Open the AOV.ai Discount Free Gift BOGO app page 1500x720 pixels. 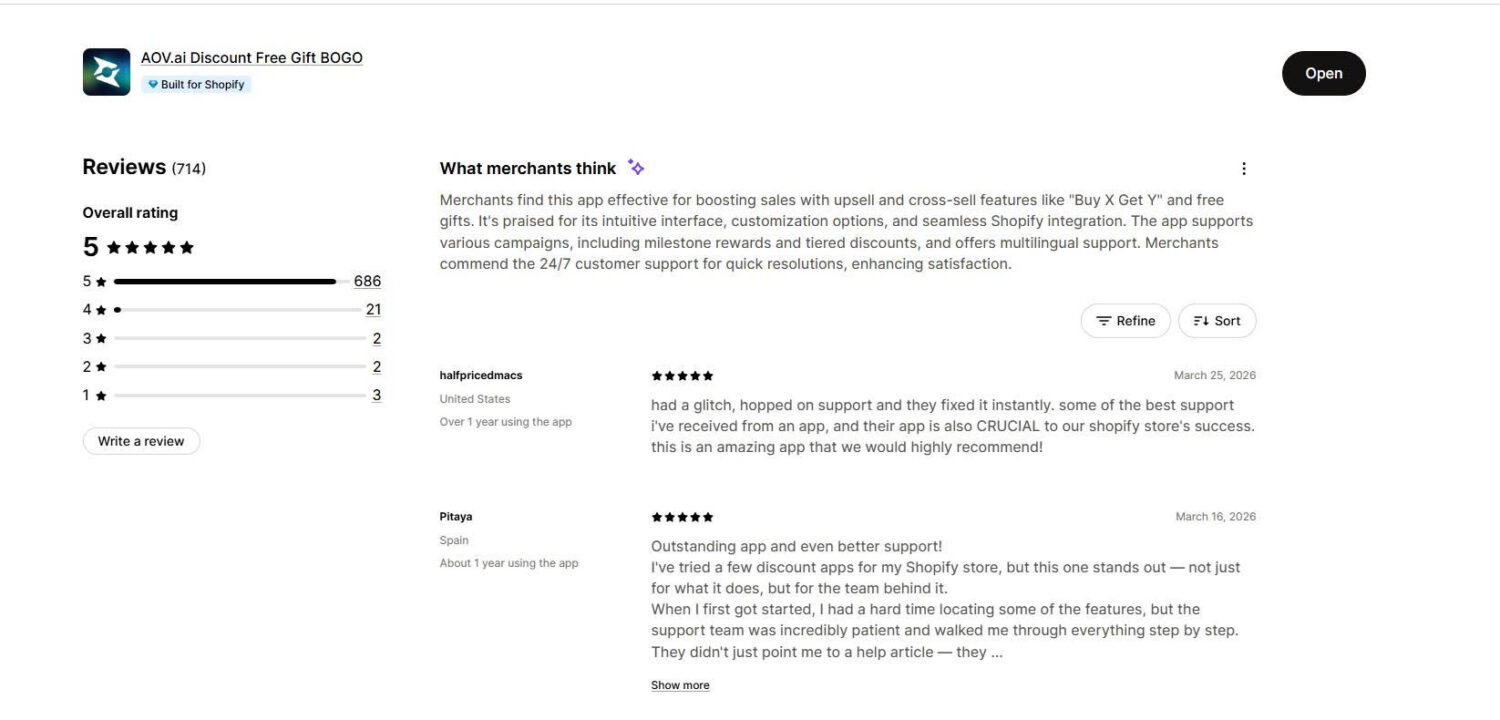coord(251,57)
